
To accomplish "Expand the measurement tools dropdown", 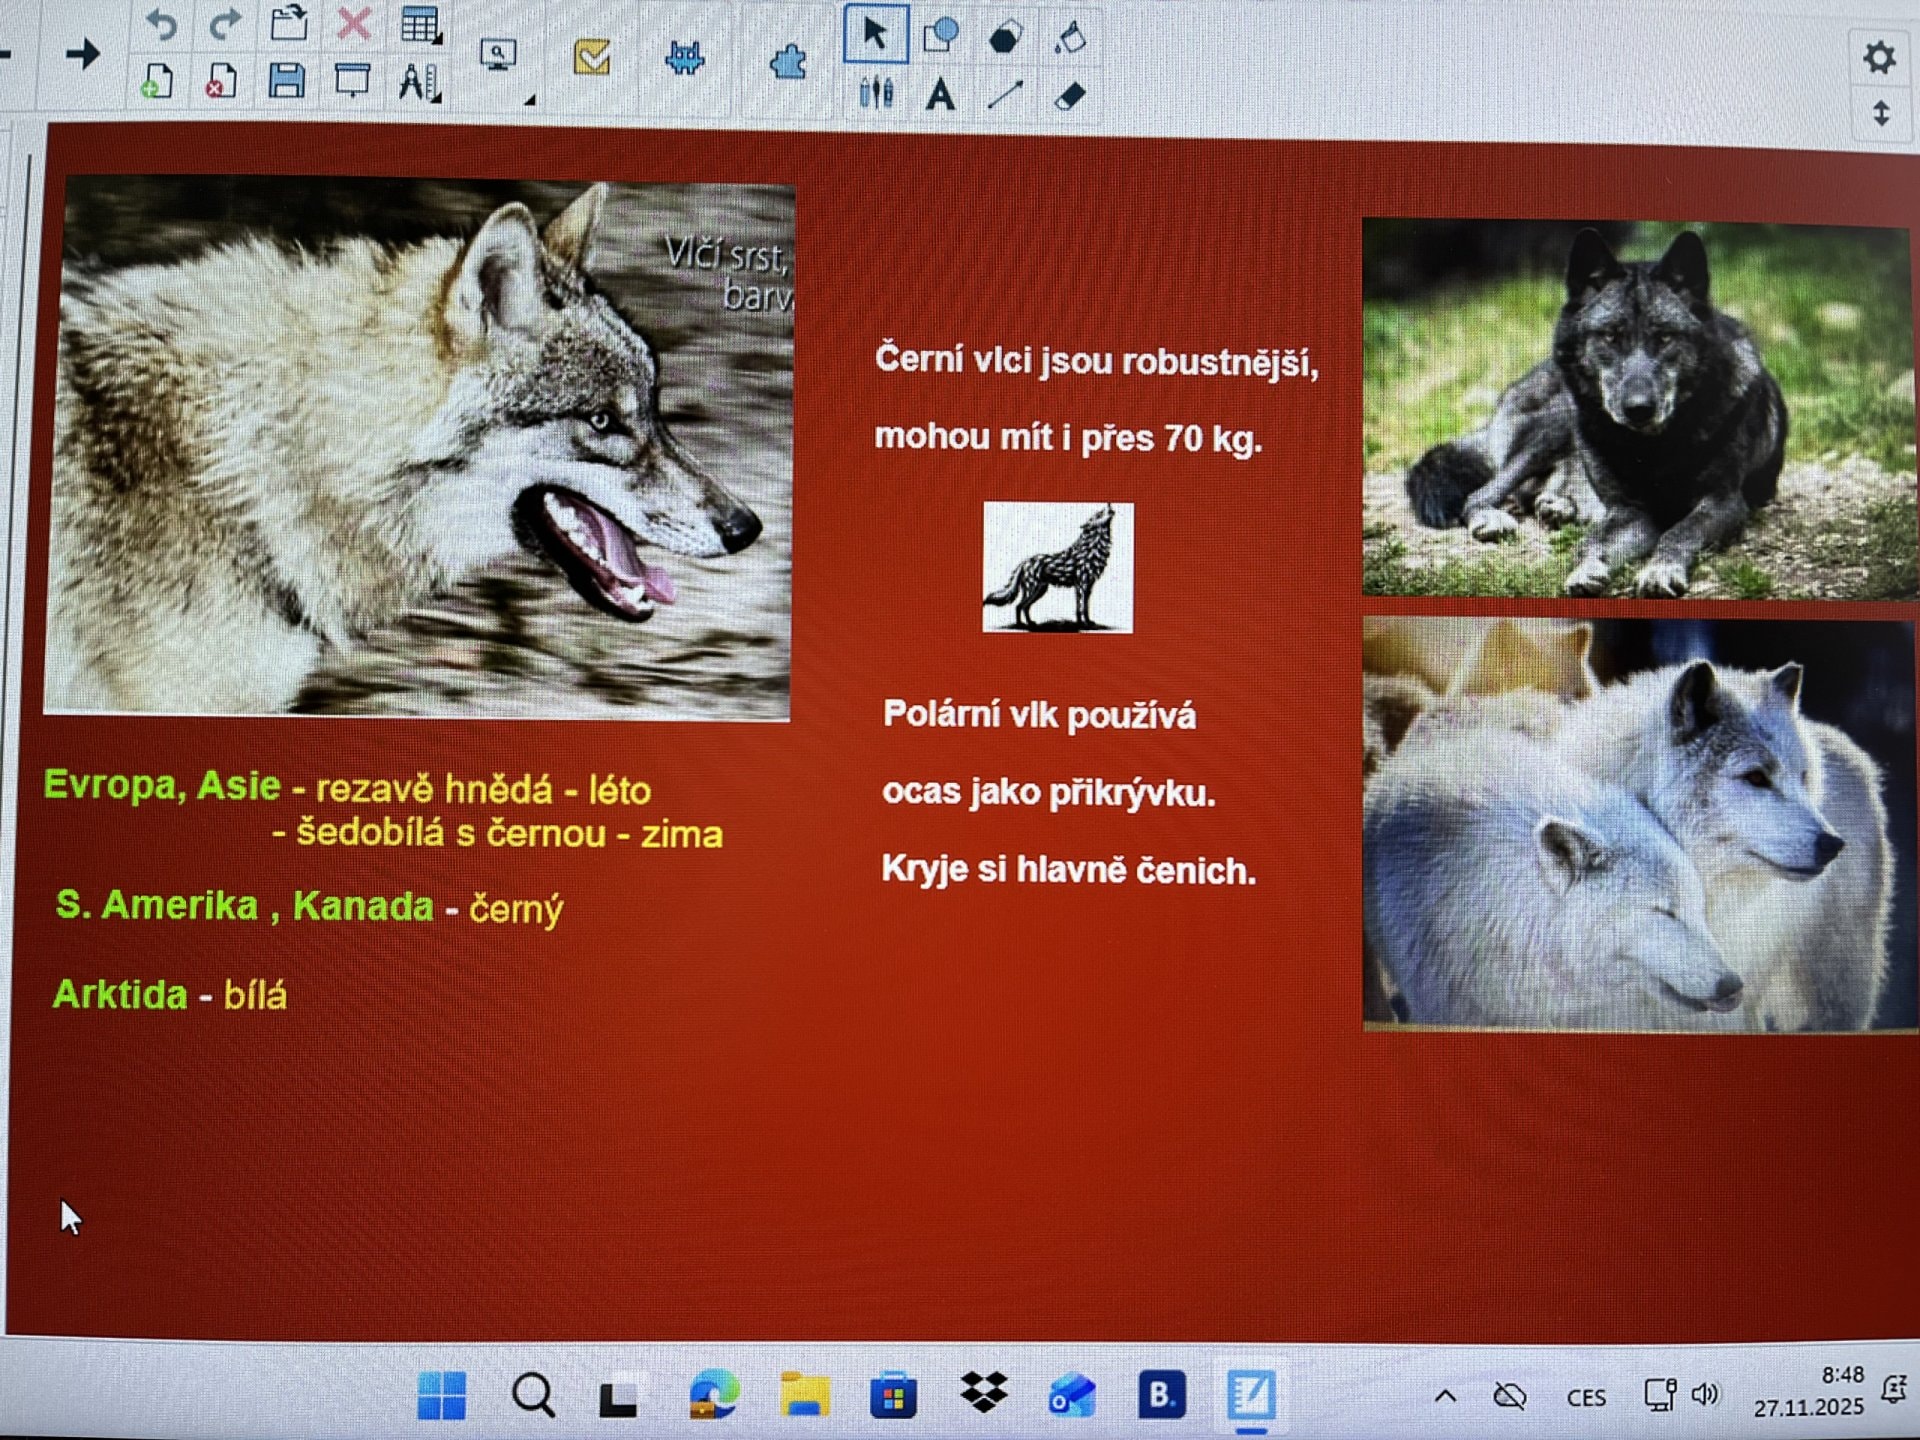I will click(x=419, y=83).
